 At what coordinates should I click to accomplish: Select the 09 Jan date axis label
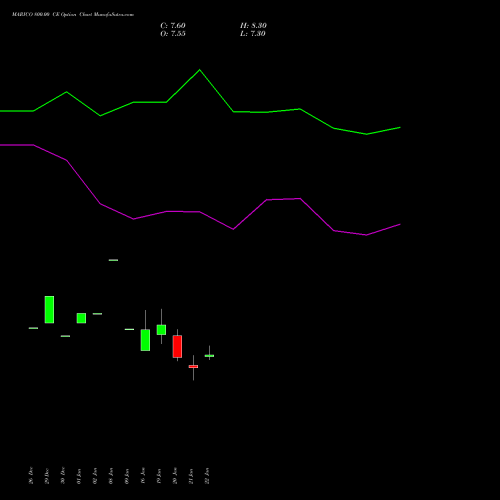click(x=127, y=476)
